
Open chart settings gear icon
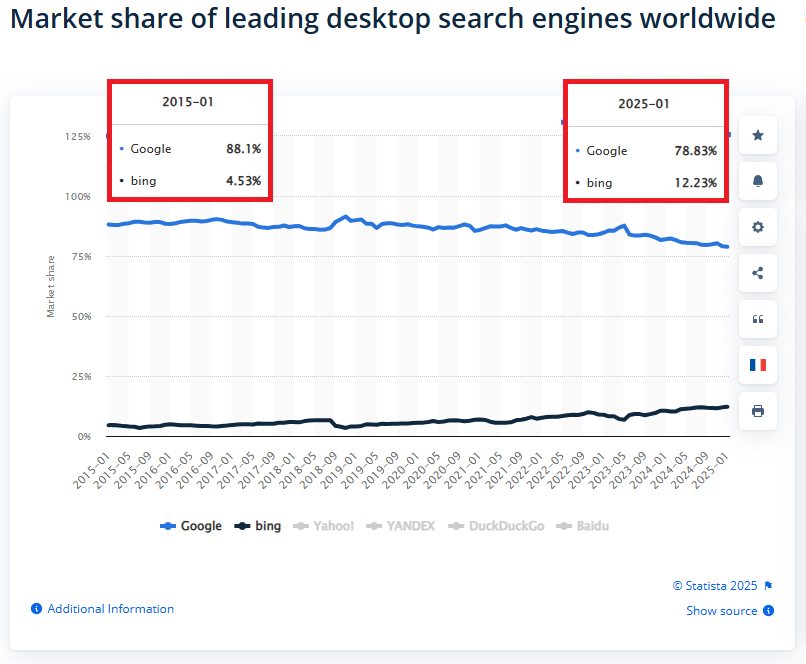tap(758, 227)
